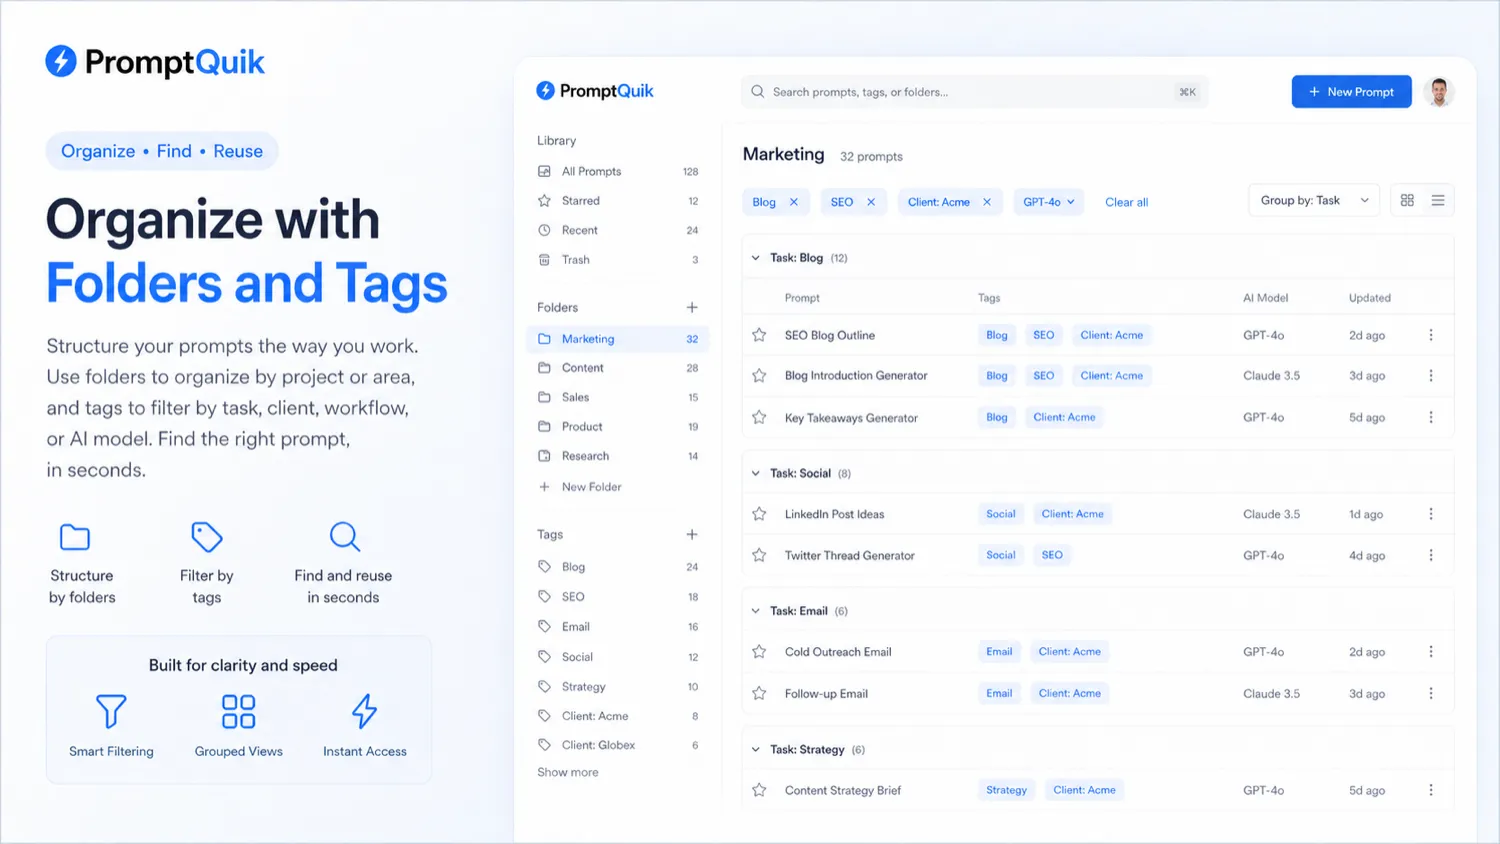
Task: Collapse the Task: Social group
Action: click(x=756, y=473)
